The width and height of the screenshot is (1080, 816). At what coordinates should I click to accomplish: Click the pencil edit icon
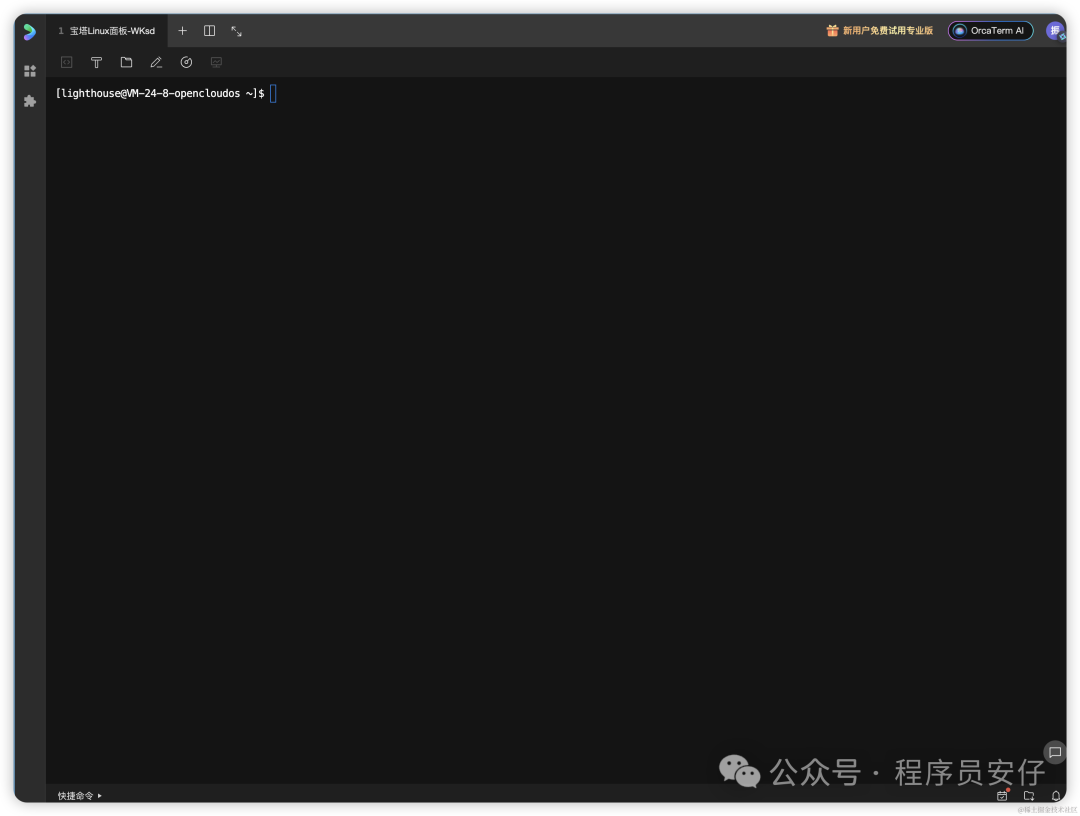point(156,63)
